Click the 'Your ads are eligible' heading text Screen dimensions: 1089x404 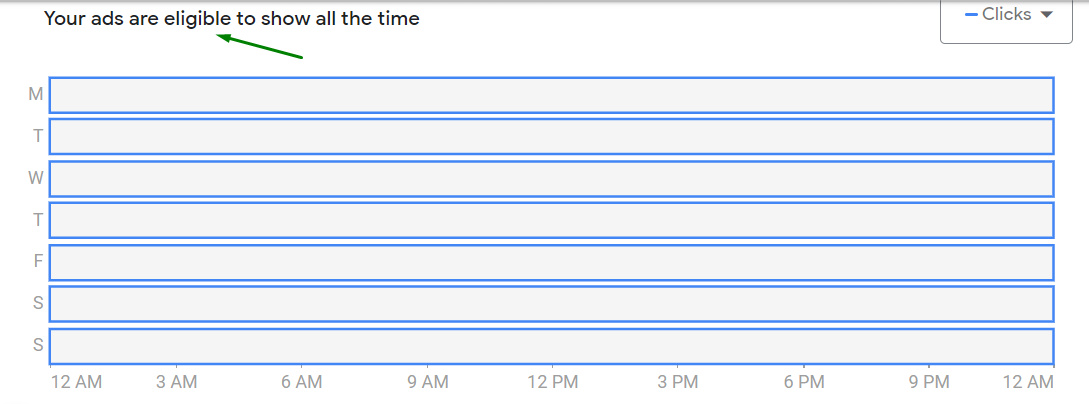[x=231, y=19]
